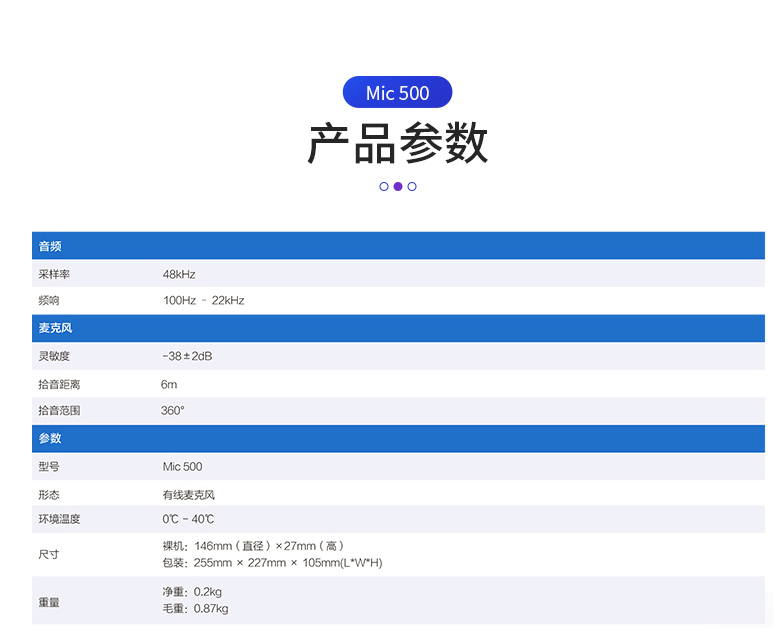Select the filled middle carousel dot
The width and height of the screenshot is (781, 641).
coord(397,186)
